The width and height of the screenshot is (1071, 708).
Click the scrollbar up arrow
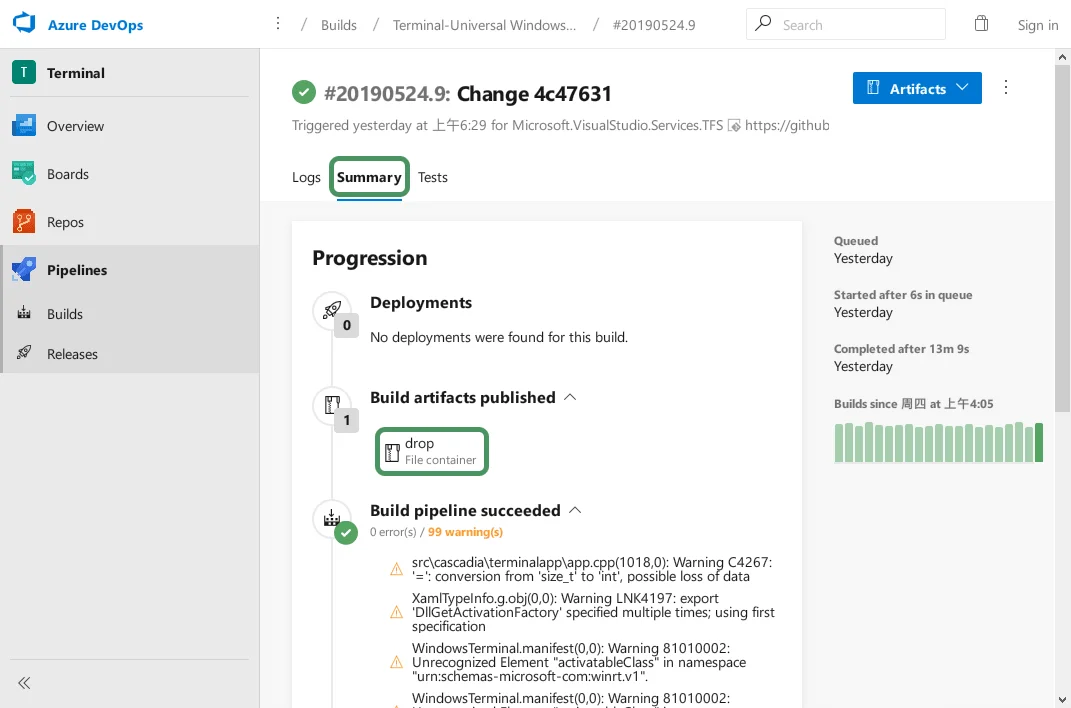1062,57
